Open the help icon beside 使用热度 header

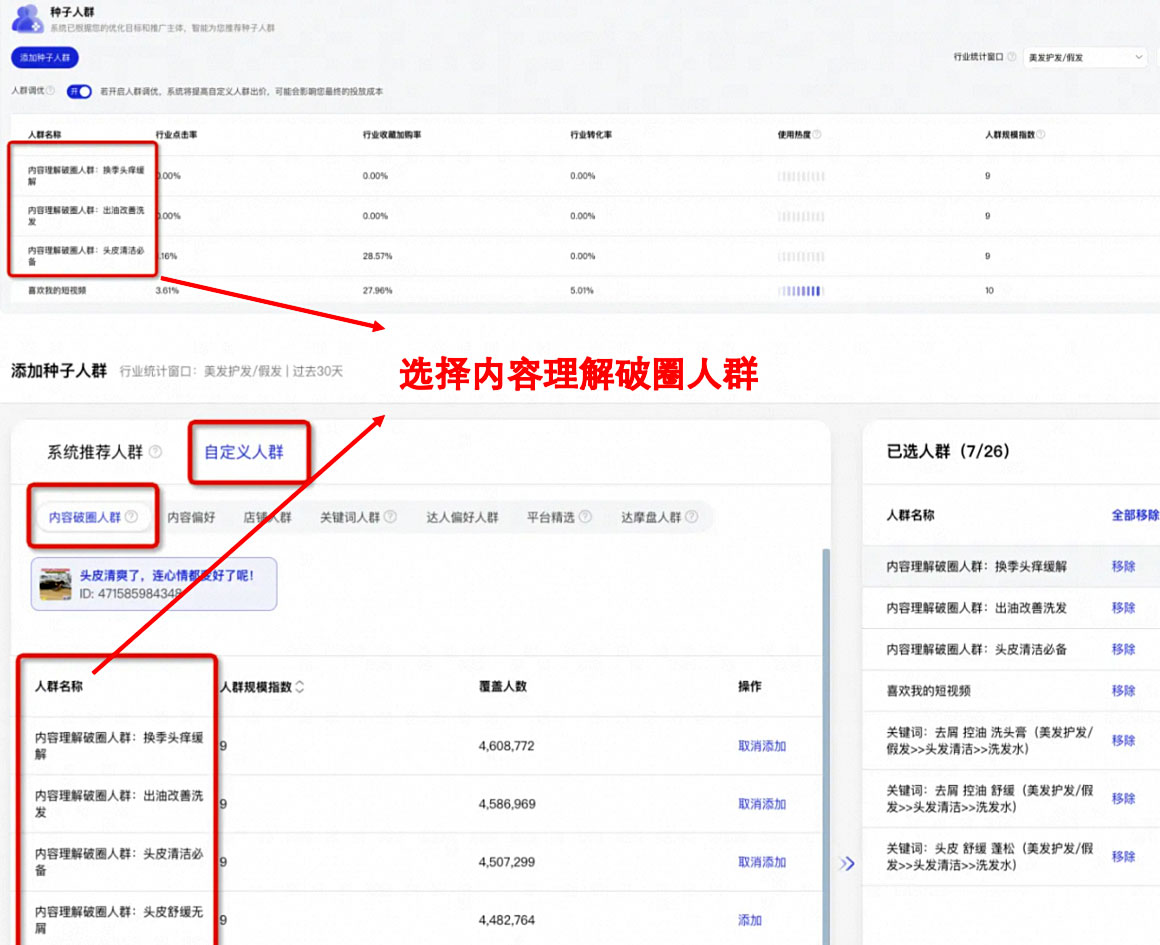click(817, 135)
